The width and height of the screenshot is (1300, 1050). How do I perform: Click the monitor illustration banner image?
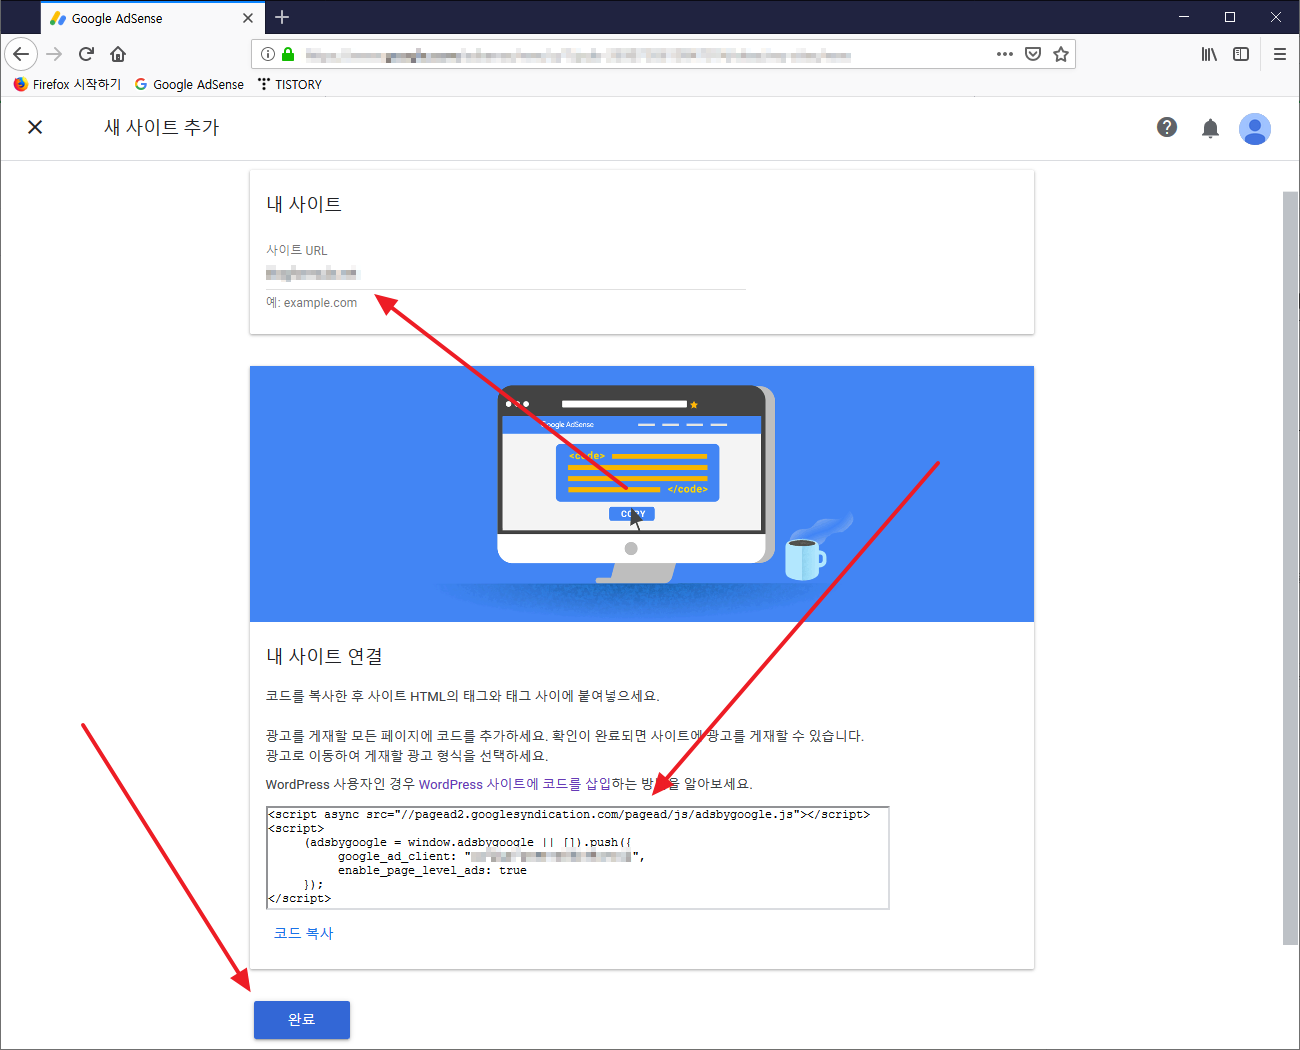click(x=642, y=494)
